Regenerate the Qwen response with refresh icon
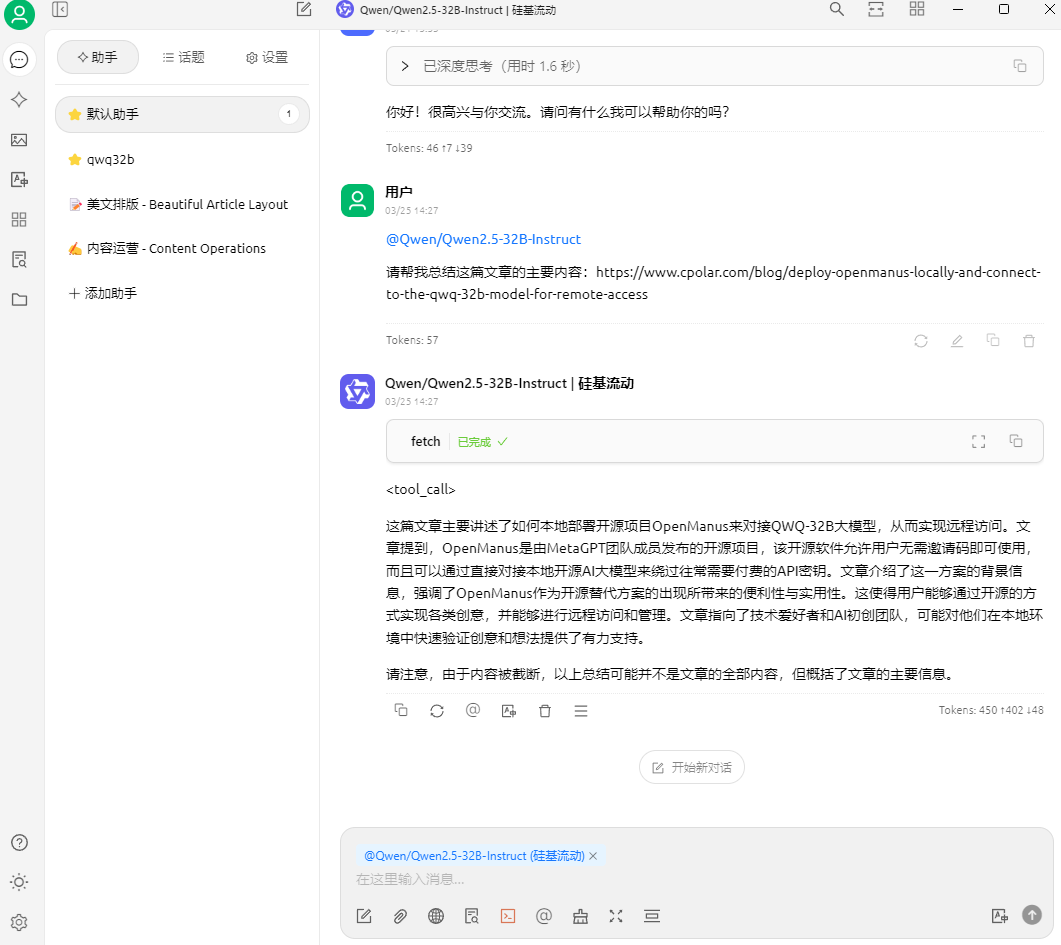The height and width of the screenshot is (945, 1061). pyautogui.click(x=436, y=711)
